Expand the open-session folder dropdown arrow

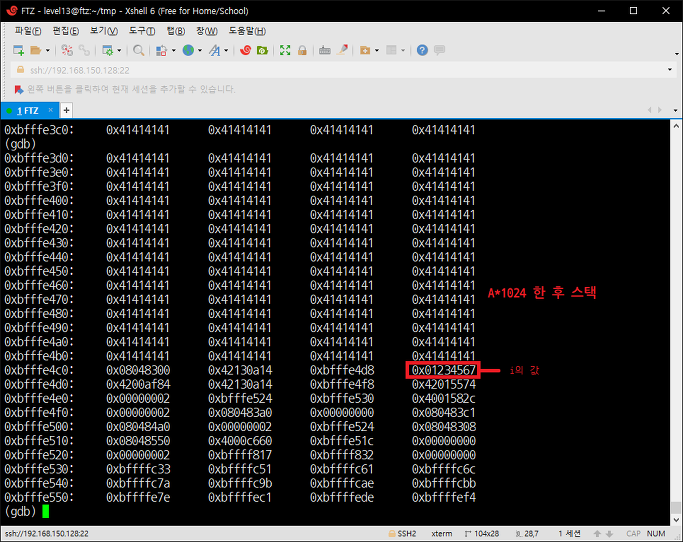click(x=48, y=51)
